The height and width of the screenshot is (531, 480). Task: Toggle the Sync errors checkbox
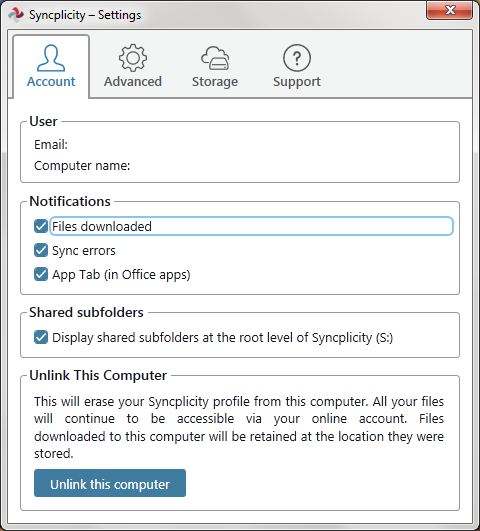[x=41, y=250]
